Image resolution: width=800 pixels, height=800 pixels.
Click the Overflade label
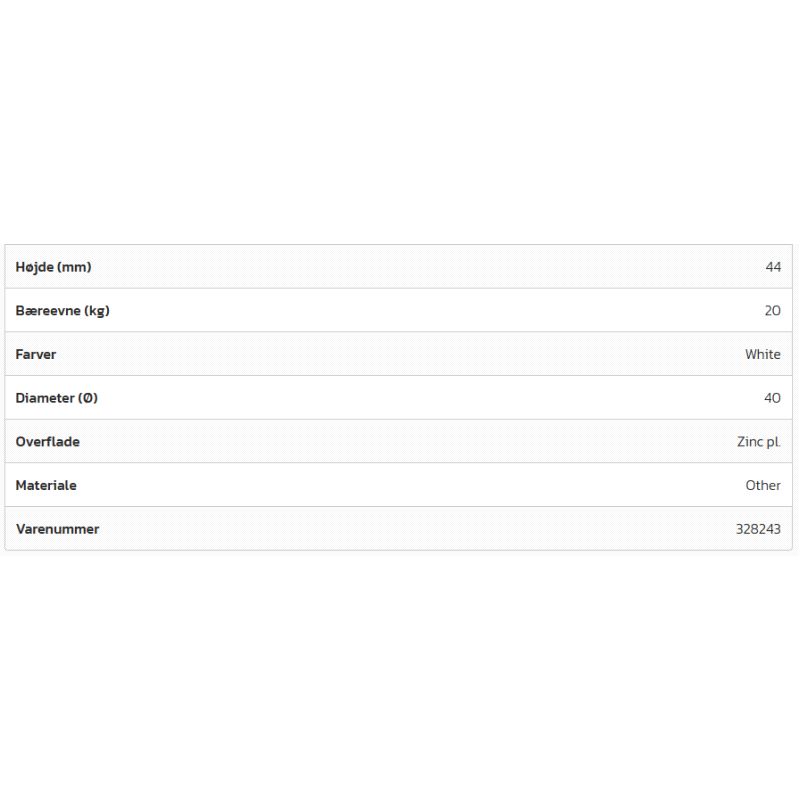click(47, 441)
